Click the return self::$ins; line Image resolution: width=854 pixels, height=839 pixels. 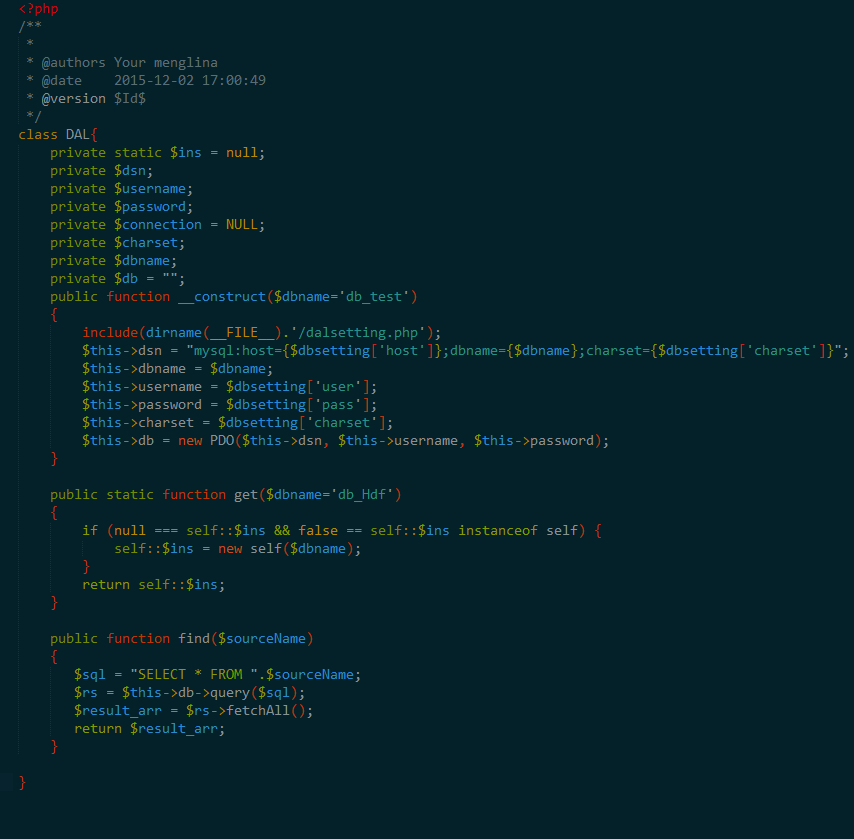coord(154,584)
